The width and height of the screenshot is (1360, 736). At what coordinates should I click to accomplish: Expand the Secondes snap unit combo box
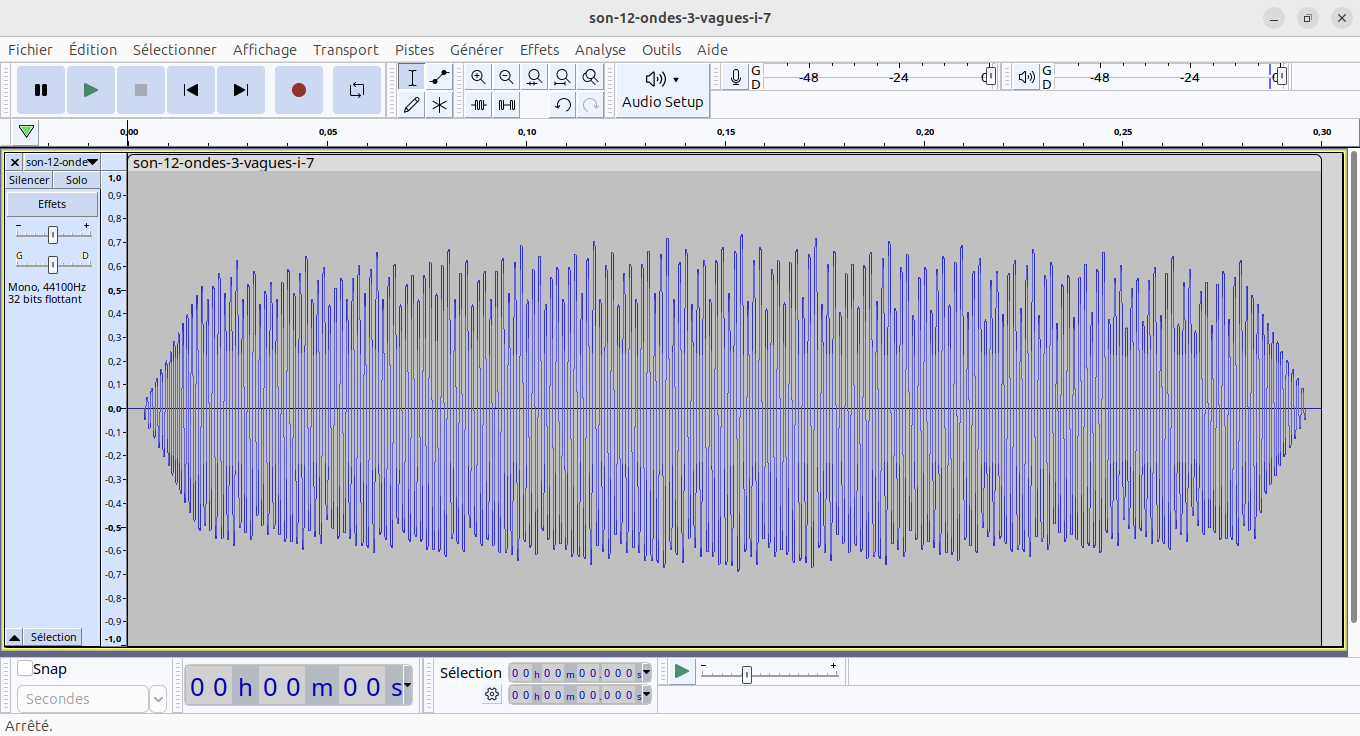point(157,699)
